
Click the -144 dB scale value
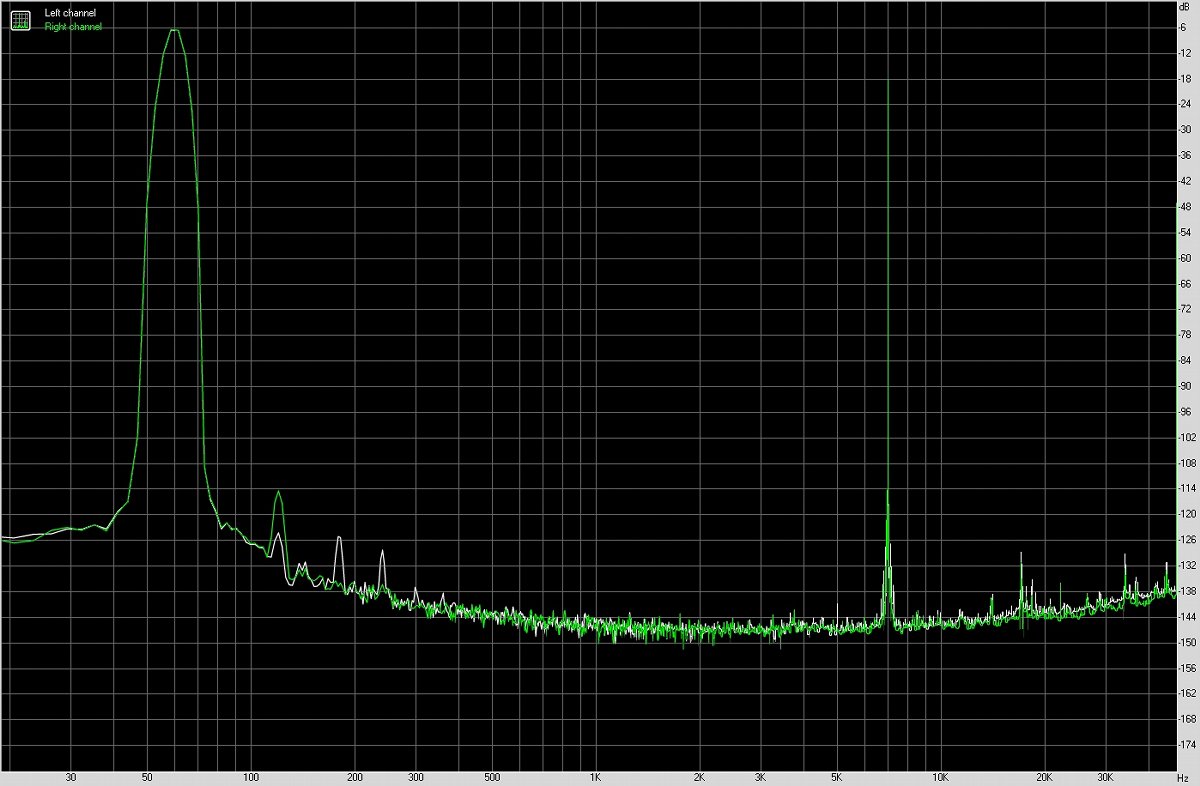1188,616
